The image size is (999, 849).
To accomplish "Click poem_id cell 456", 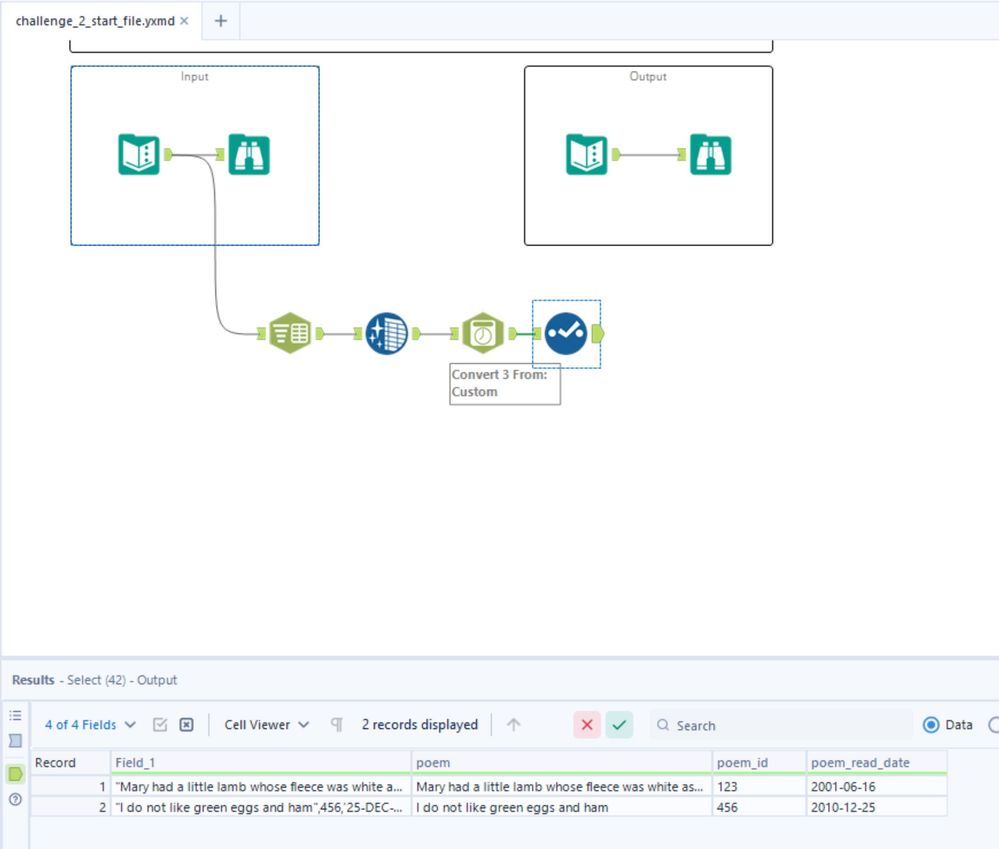I will click(x=759, y=807).
